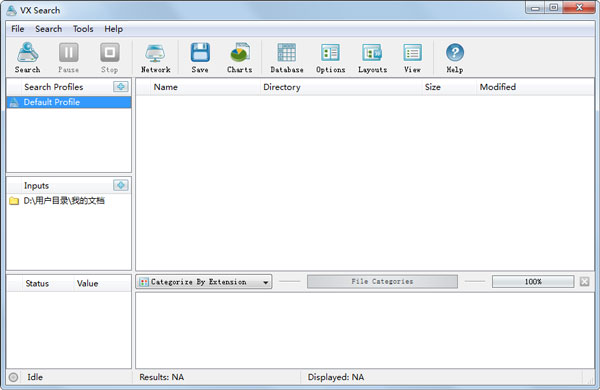Screen dimensions: 600x390
Task: Open the Search menu
Action: (49, 29)
